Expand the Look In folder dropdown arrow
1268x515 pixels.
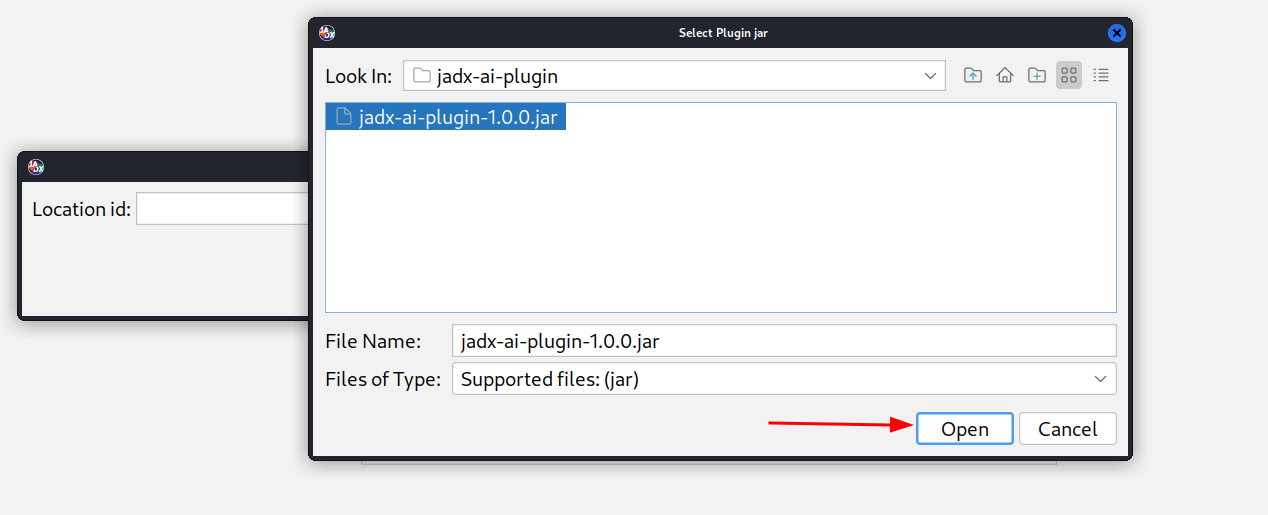tap(930, 76)
